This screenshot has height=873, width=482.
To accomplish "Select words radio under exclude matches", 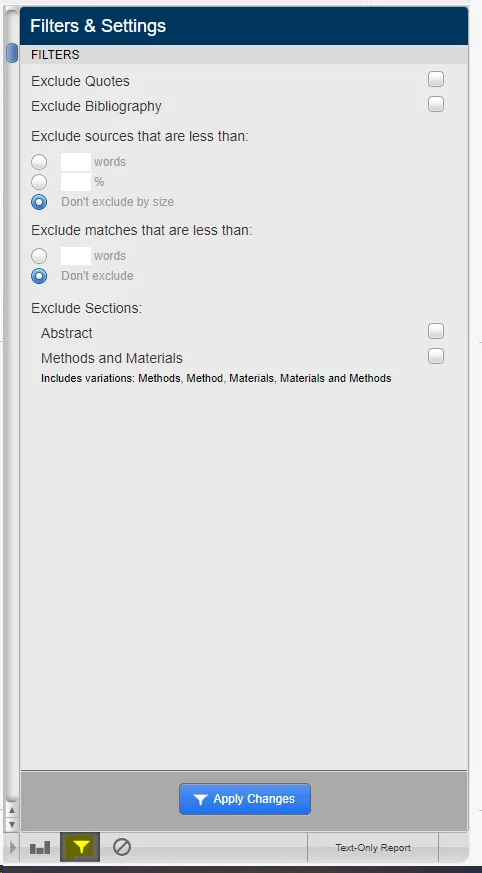I will click(39, 256).
